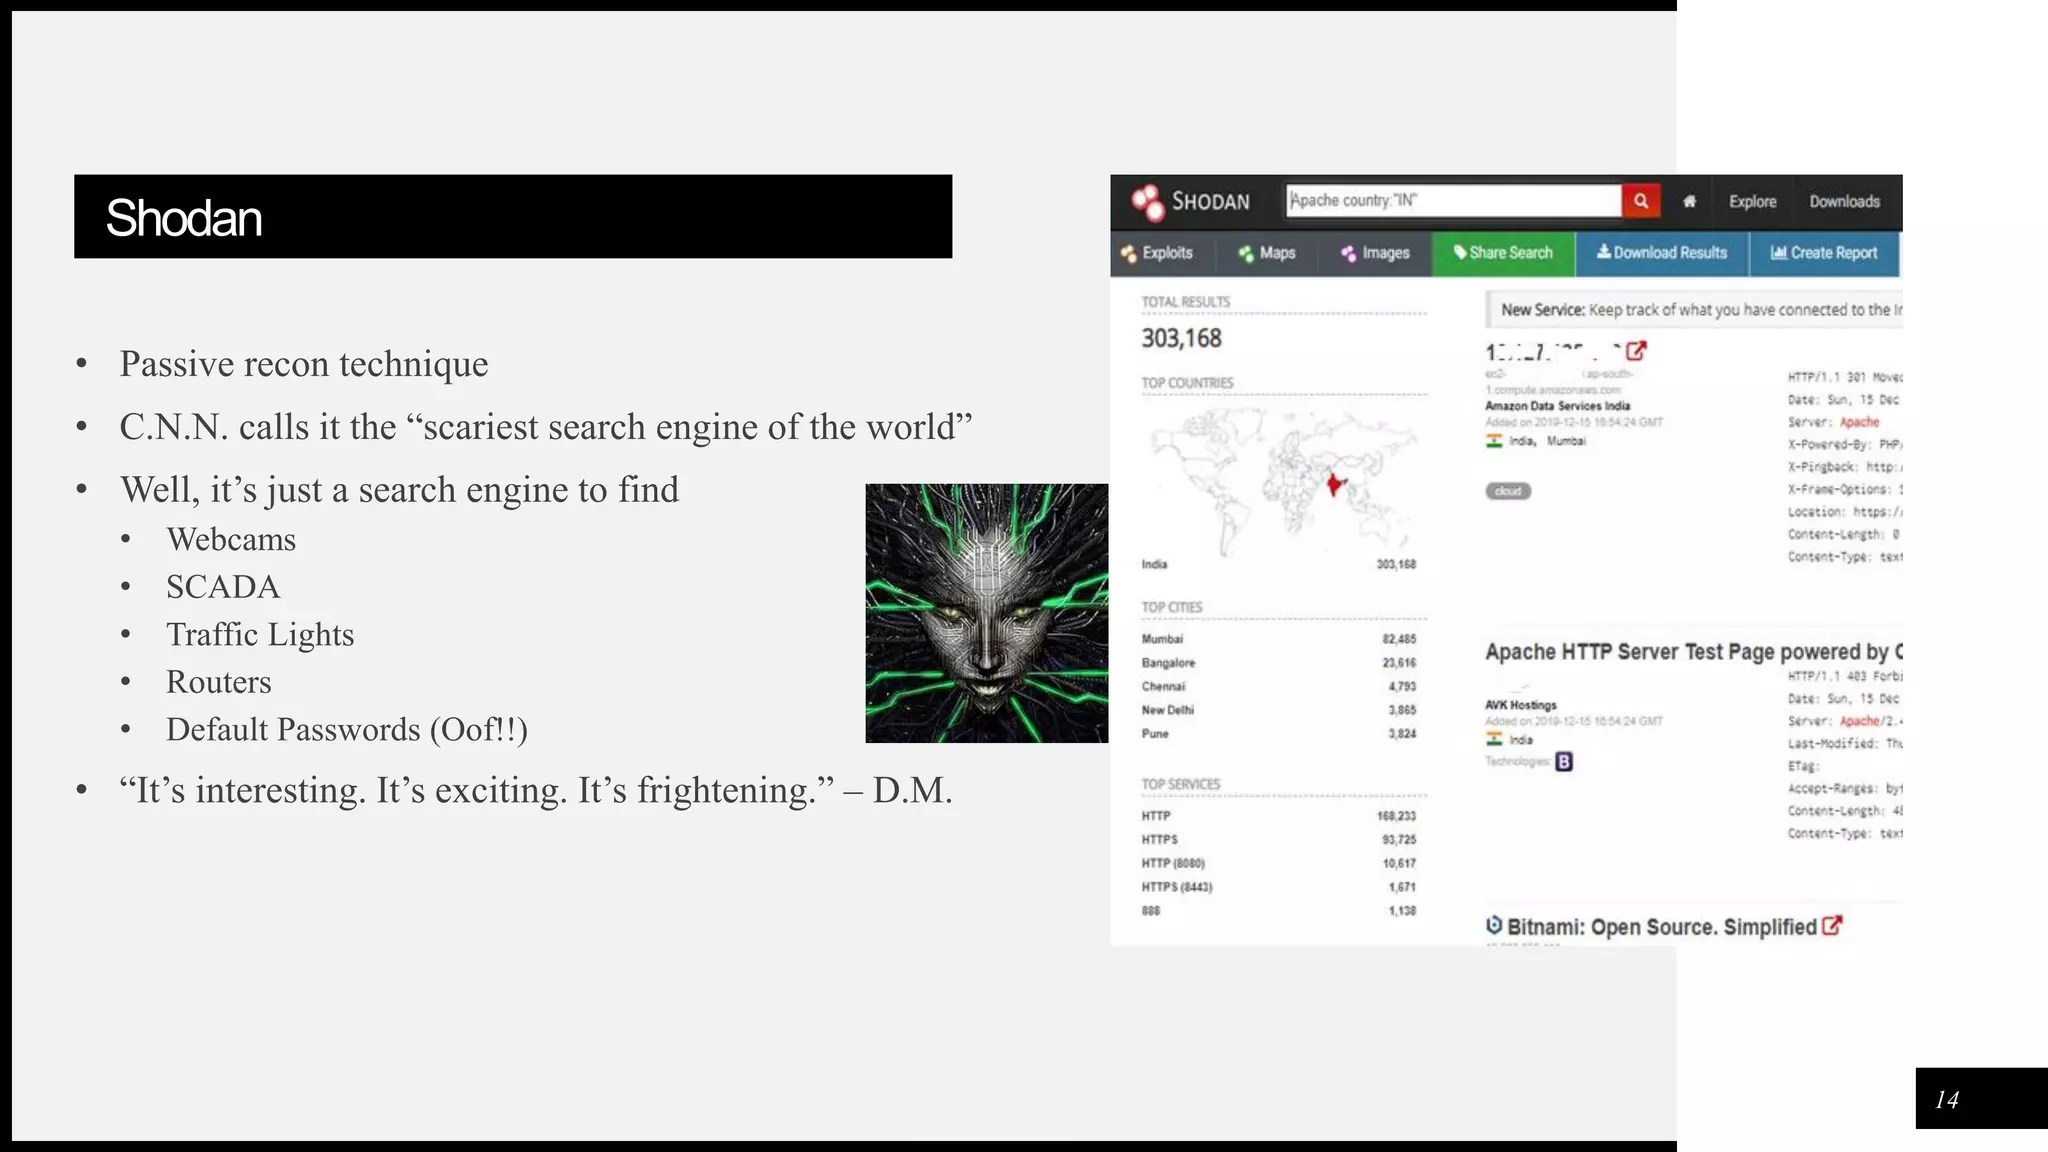The height and width of the screenshot is (1152, 2048).
Task: Click the world map in Top Countries
Action: [1284, 482]
